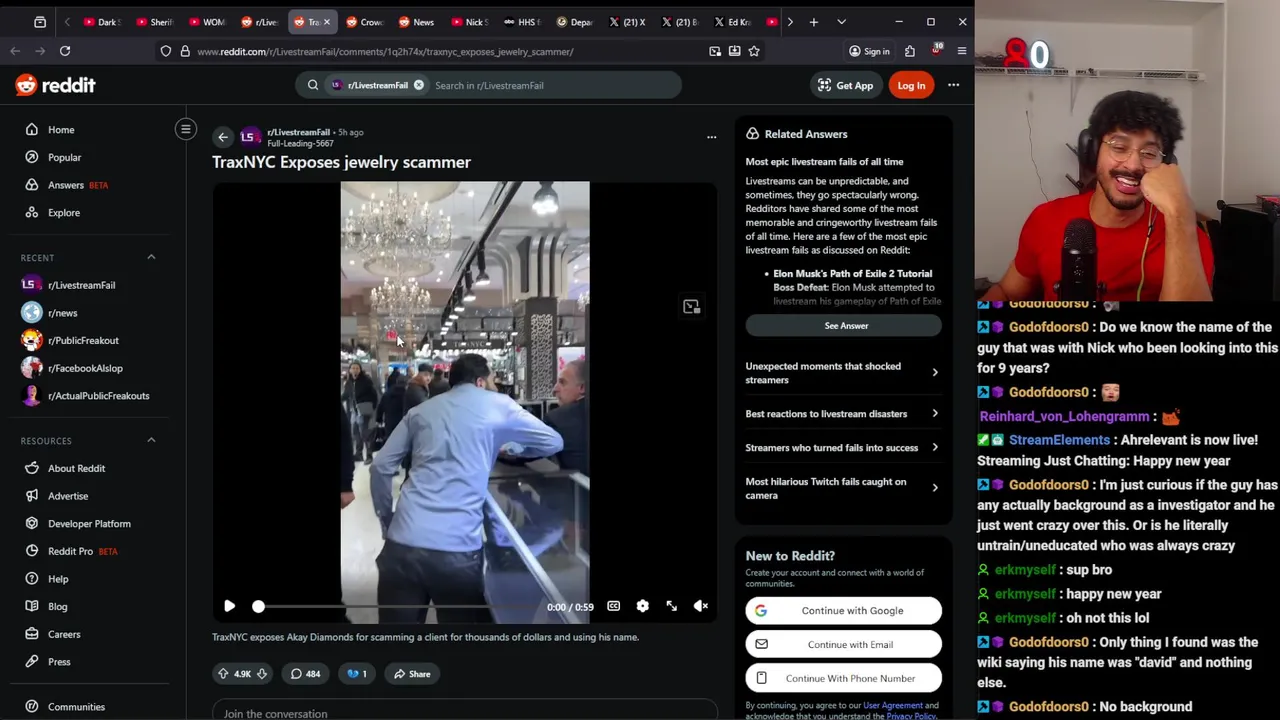Screen dimensions: 1280x720
Task: Click Join the conversation comment box
Action: click(465, 713)
